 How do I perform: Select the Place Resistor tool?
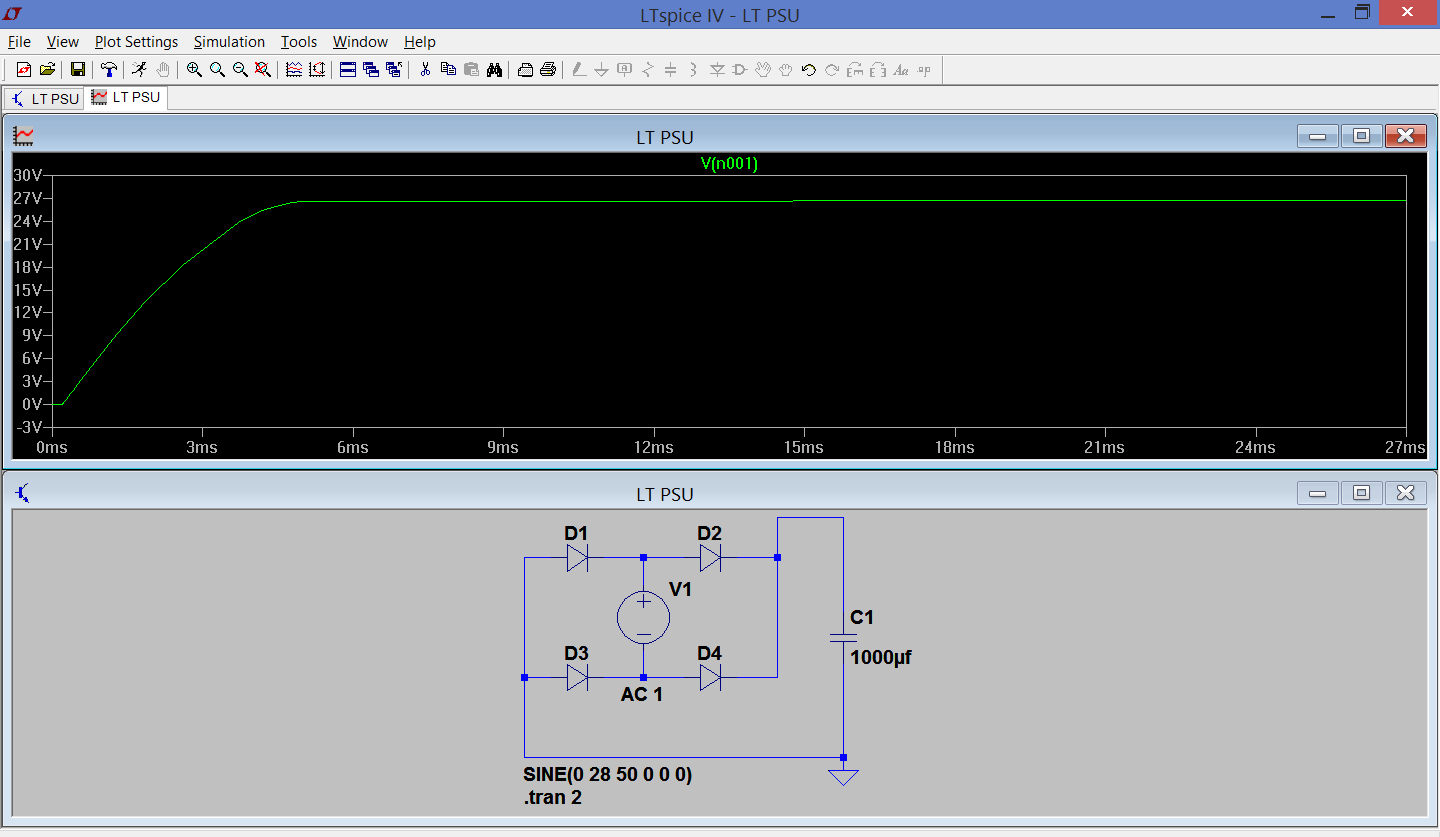648,70
